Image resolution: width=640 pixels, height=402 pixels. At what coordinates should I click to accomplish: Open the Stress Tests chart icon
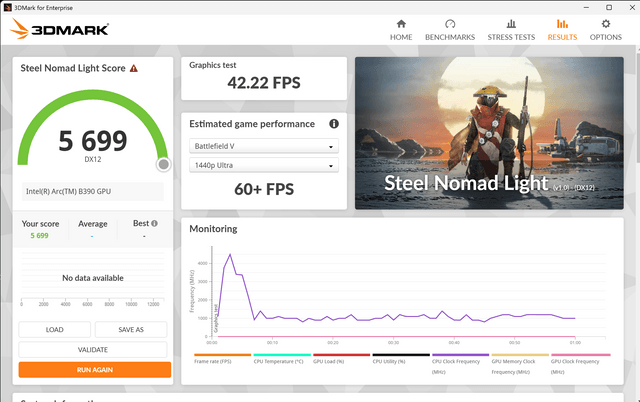click(511, 24)
